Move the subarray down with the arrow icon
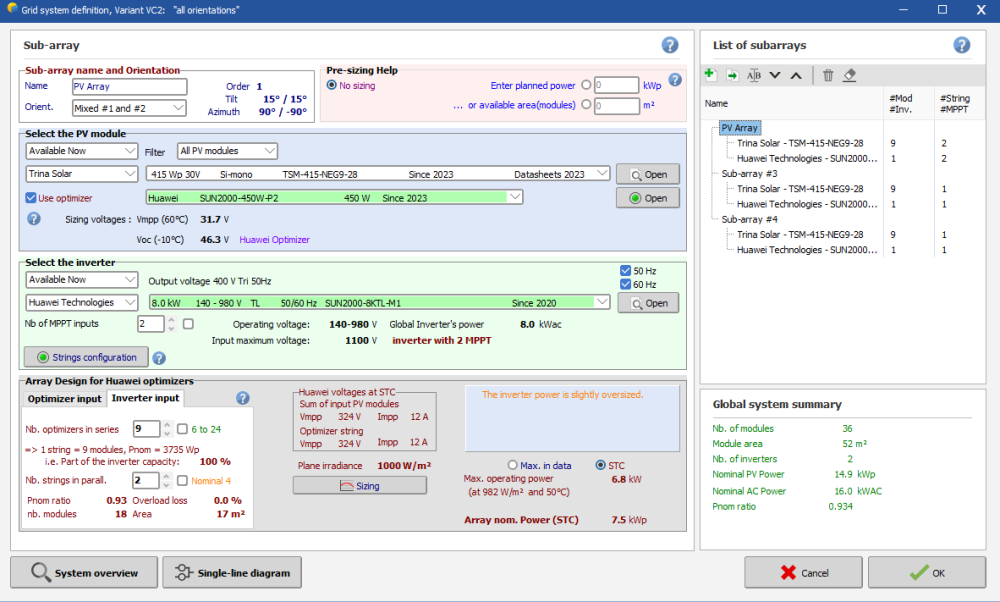This screenshot has height=602, width=1000. click(775, 75)
